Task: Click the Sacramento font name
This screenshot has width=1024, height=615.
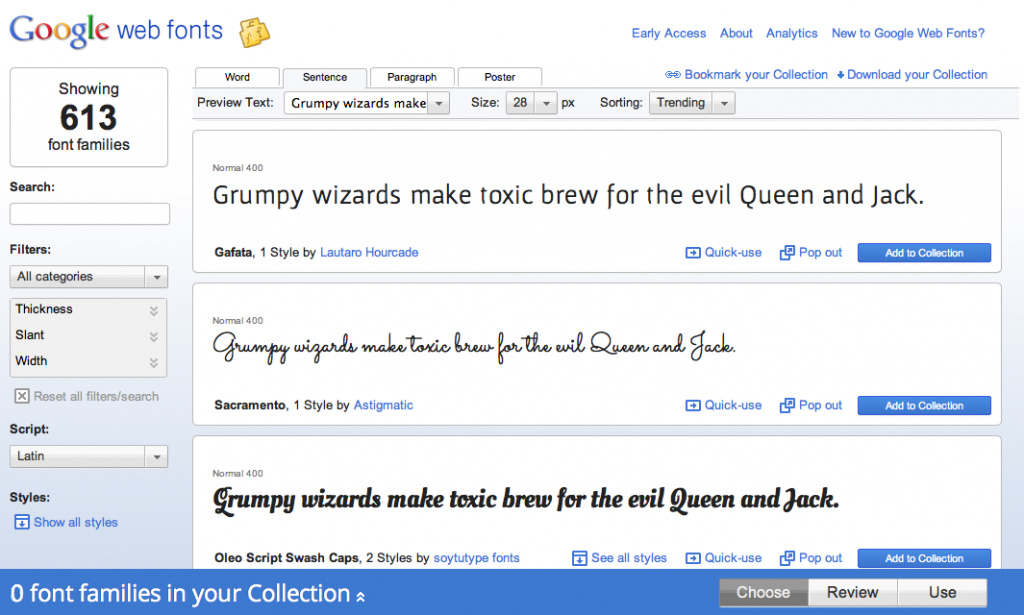Action: pos(250,405)
